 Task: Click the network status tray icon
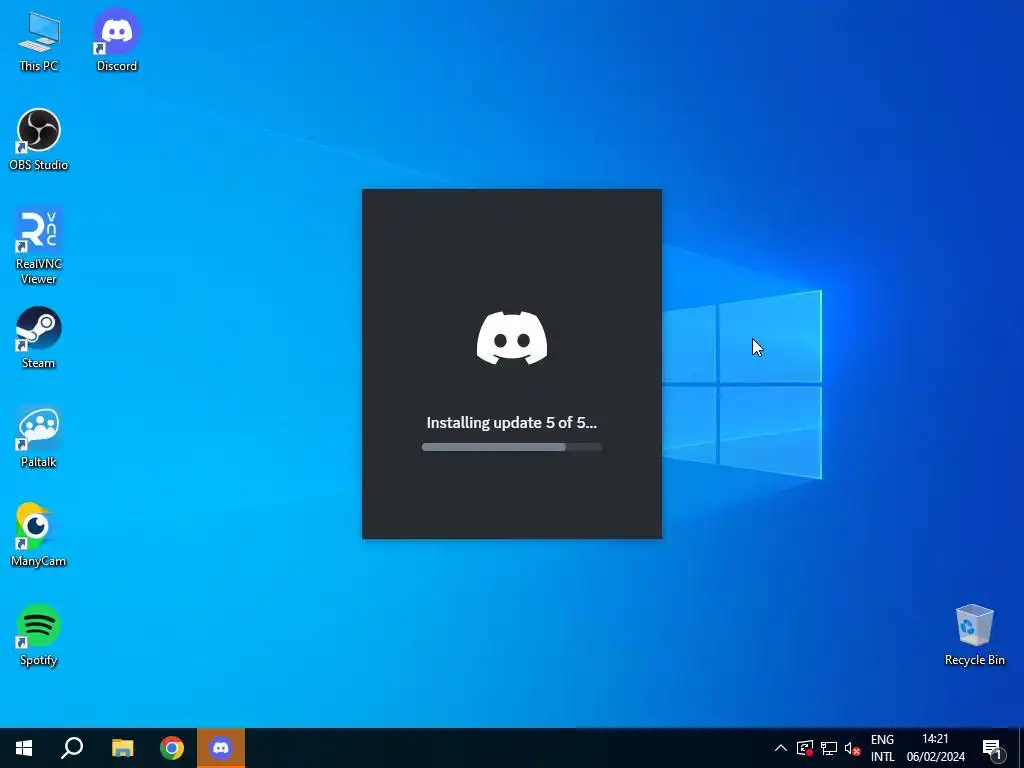coord(829,748)
